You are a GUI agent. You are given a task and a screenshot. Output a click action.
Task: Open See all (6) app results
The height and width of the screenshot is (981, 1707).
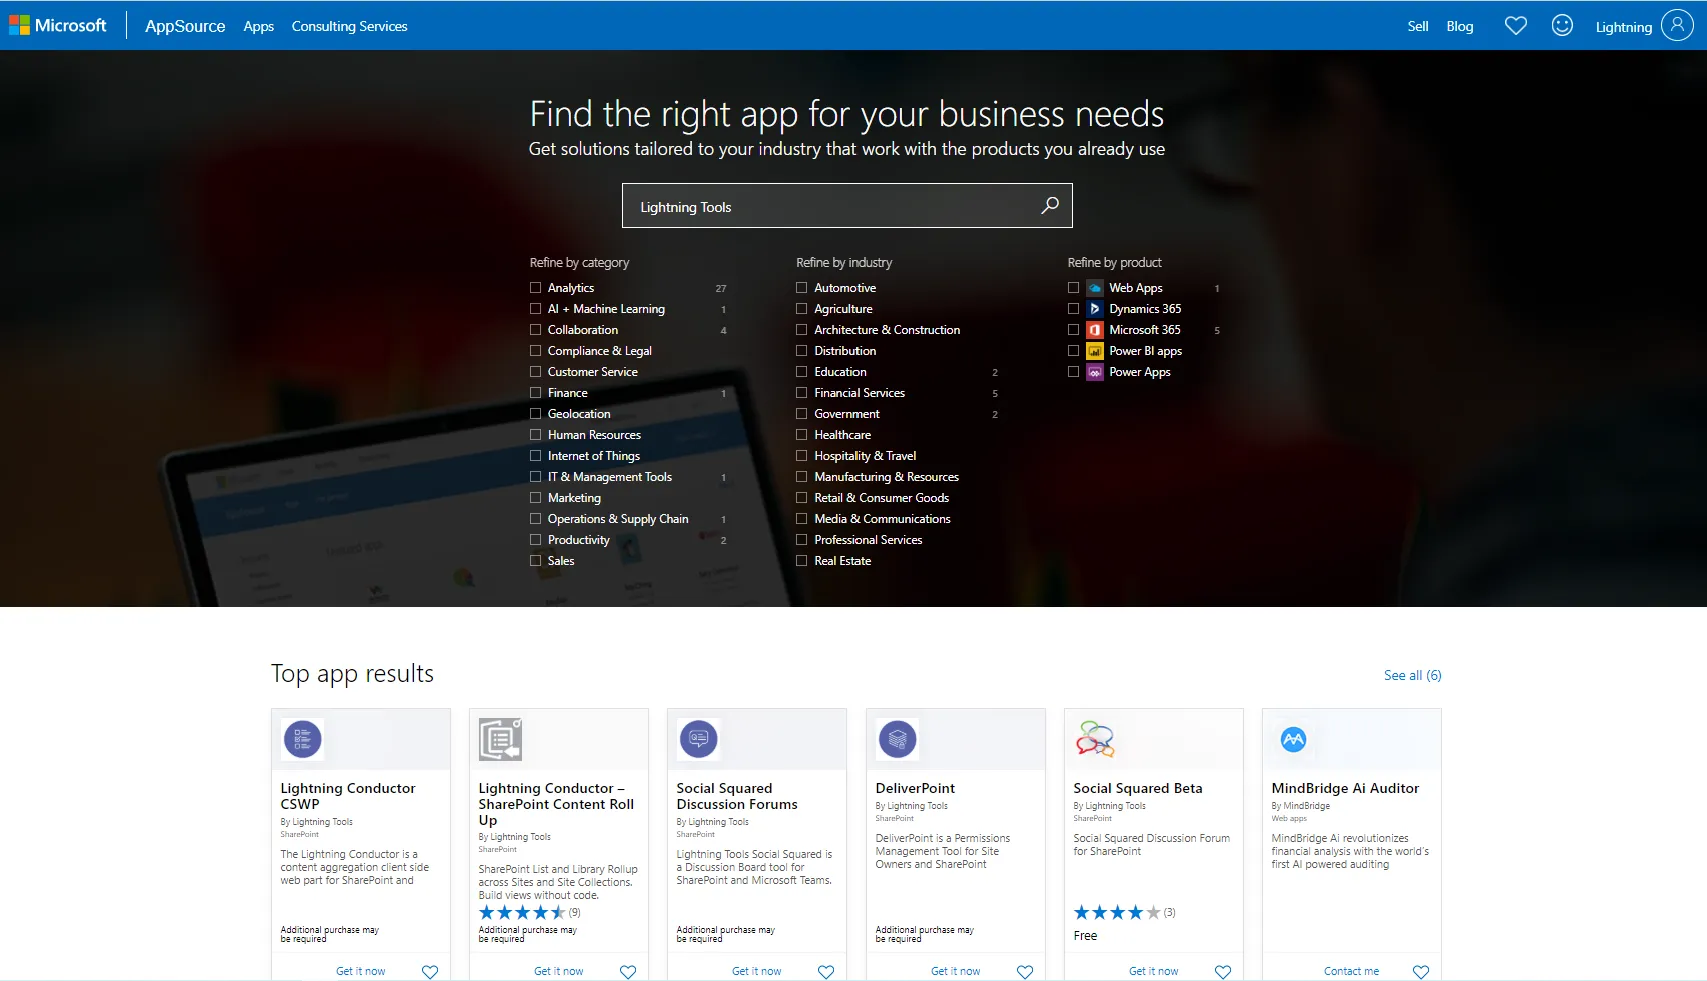(x=1412, y=675)
